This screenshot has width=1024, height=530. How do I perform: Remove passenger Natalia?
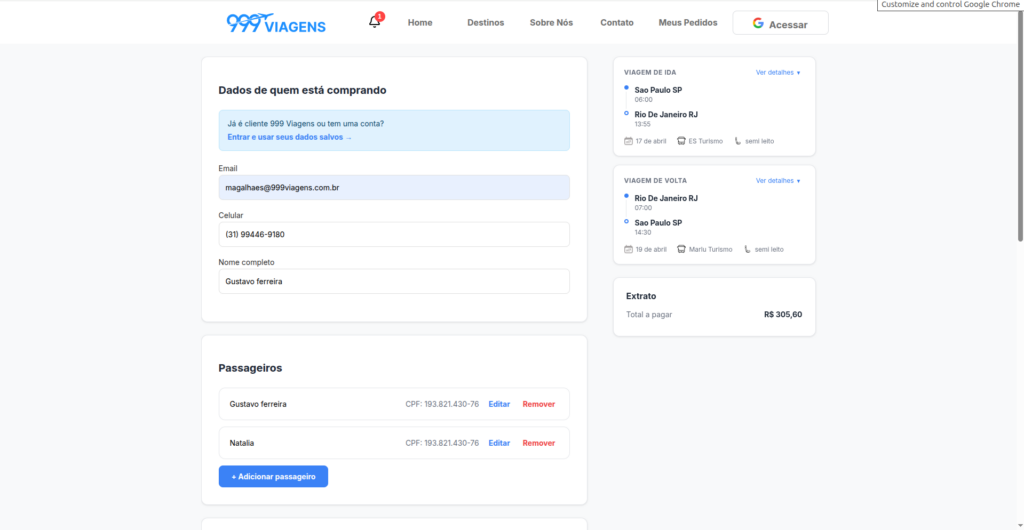coord(538,443)
